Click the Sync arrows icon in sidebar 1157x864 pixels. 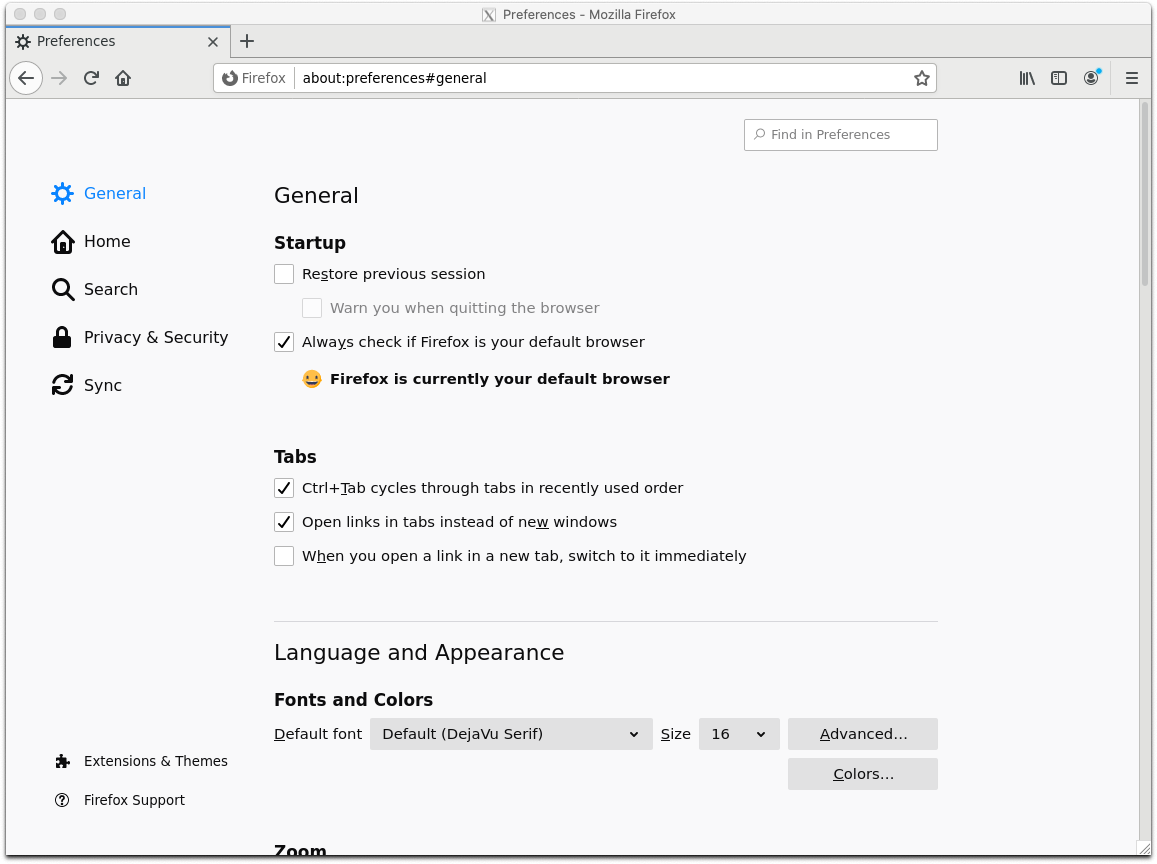coord(63,385)
